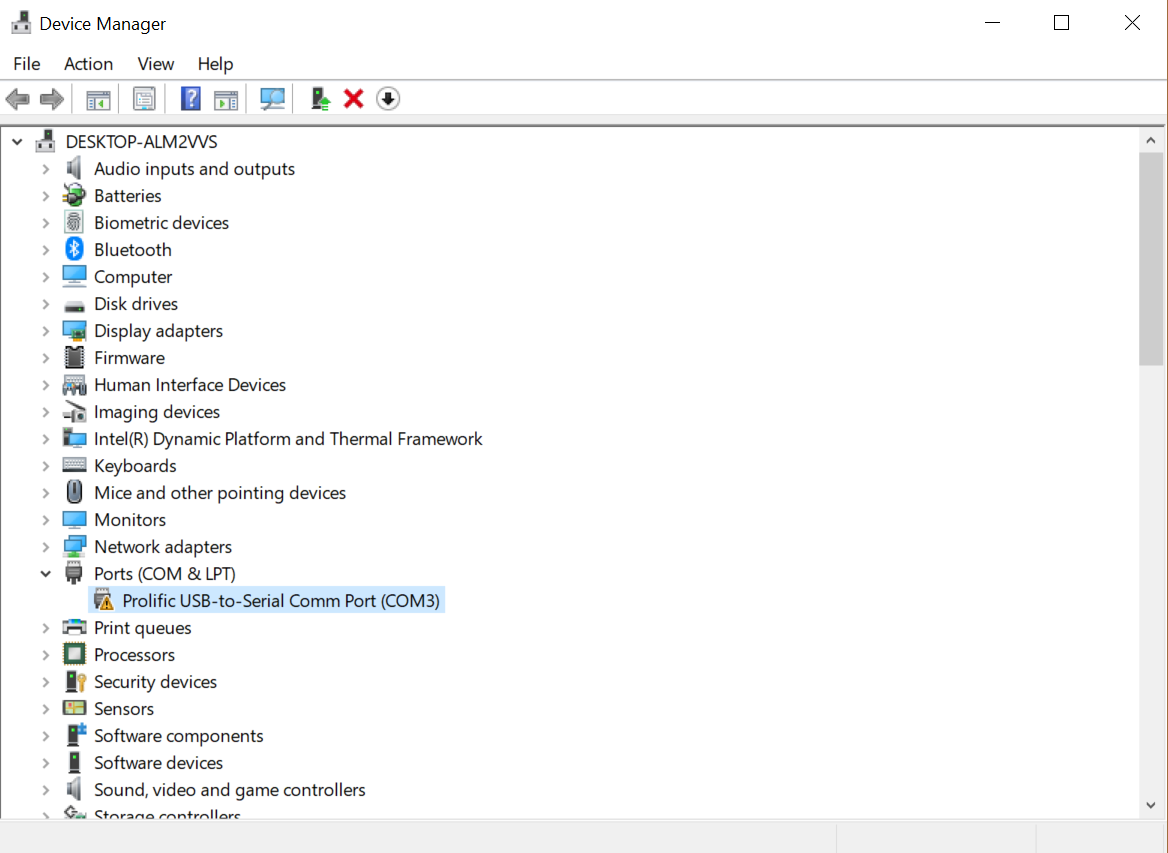Click the Update device driver icon
Viewport: 1168px width, 853px height.
(320, 99)
